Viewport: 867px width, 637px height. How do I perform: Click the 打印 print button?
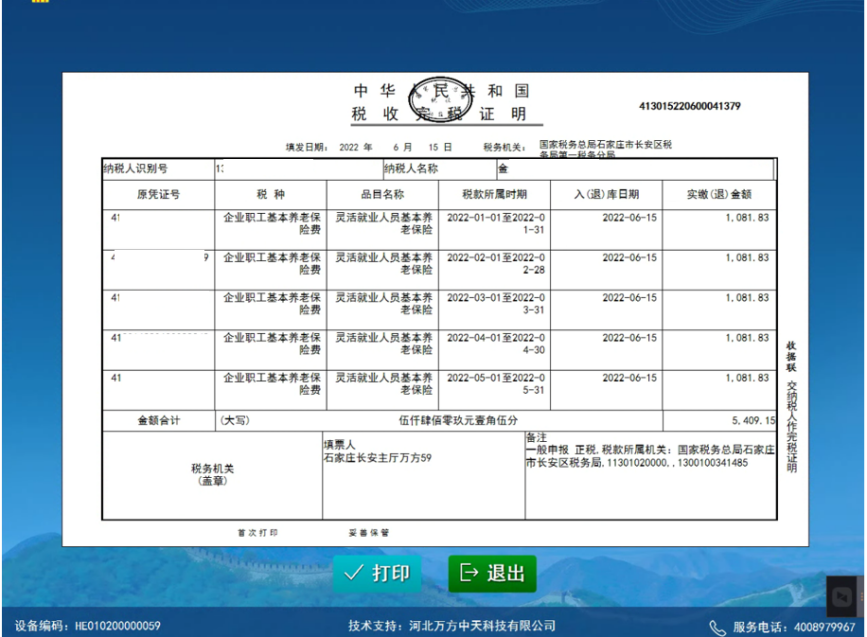377,573
